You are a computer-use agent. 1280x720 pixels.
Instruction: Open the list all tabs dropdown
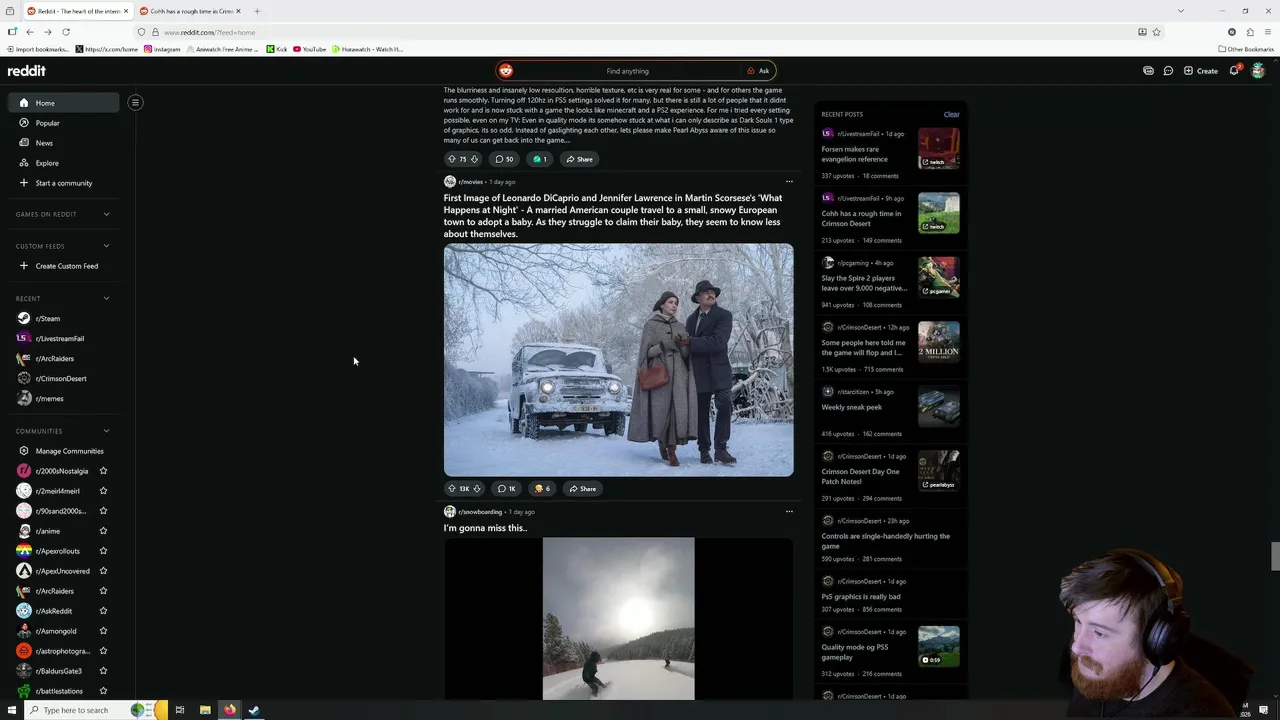[1180, 11]
